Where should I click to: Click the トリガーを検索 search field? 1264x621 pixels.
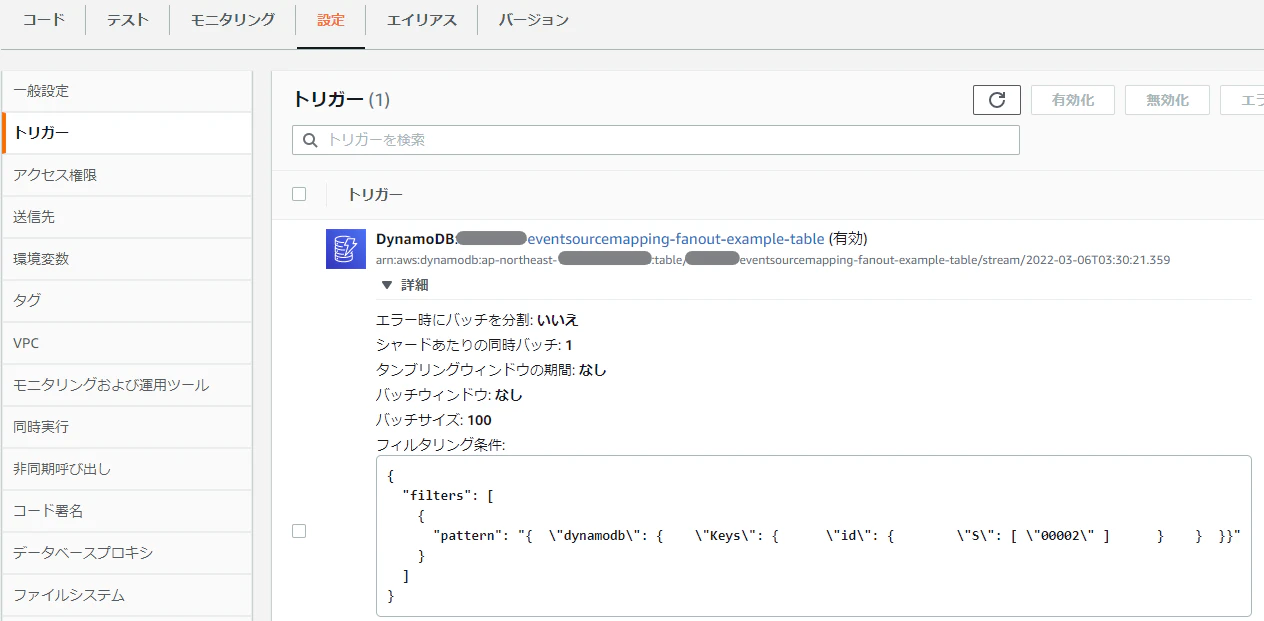(x=656, y=140)
